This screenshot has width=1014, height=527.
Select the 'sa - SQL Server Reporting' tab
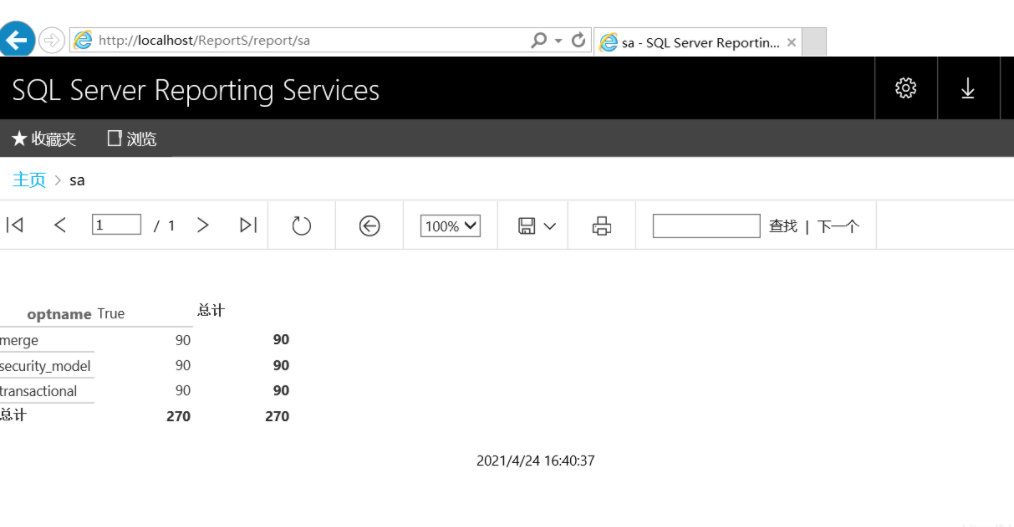(697, 43)
